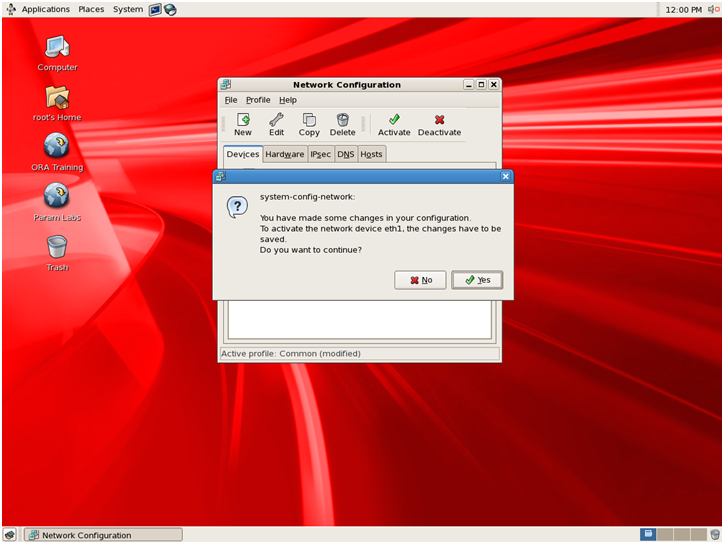Switch to the IPsec tab
Image resolution: width=724 pixels, height=544 pixels.
point(320,154)
